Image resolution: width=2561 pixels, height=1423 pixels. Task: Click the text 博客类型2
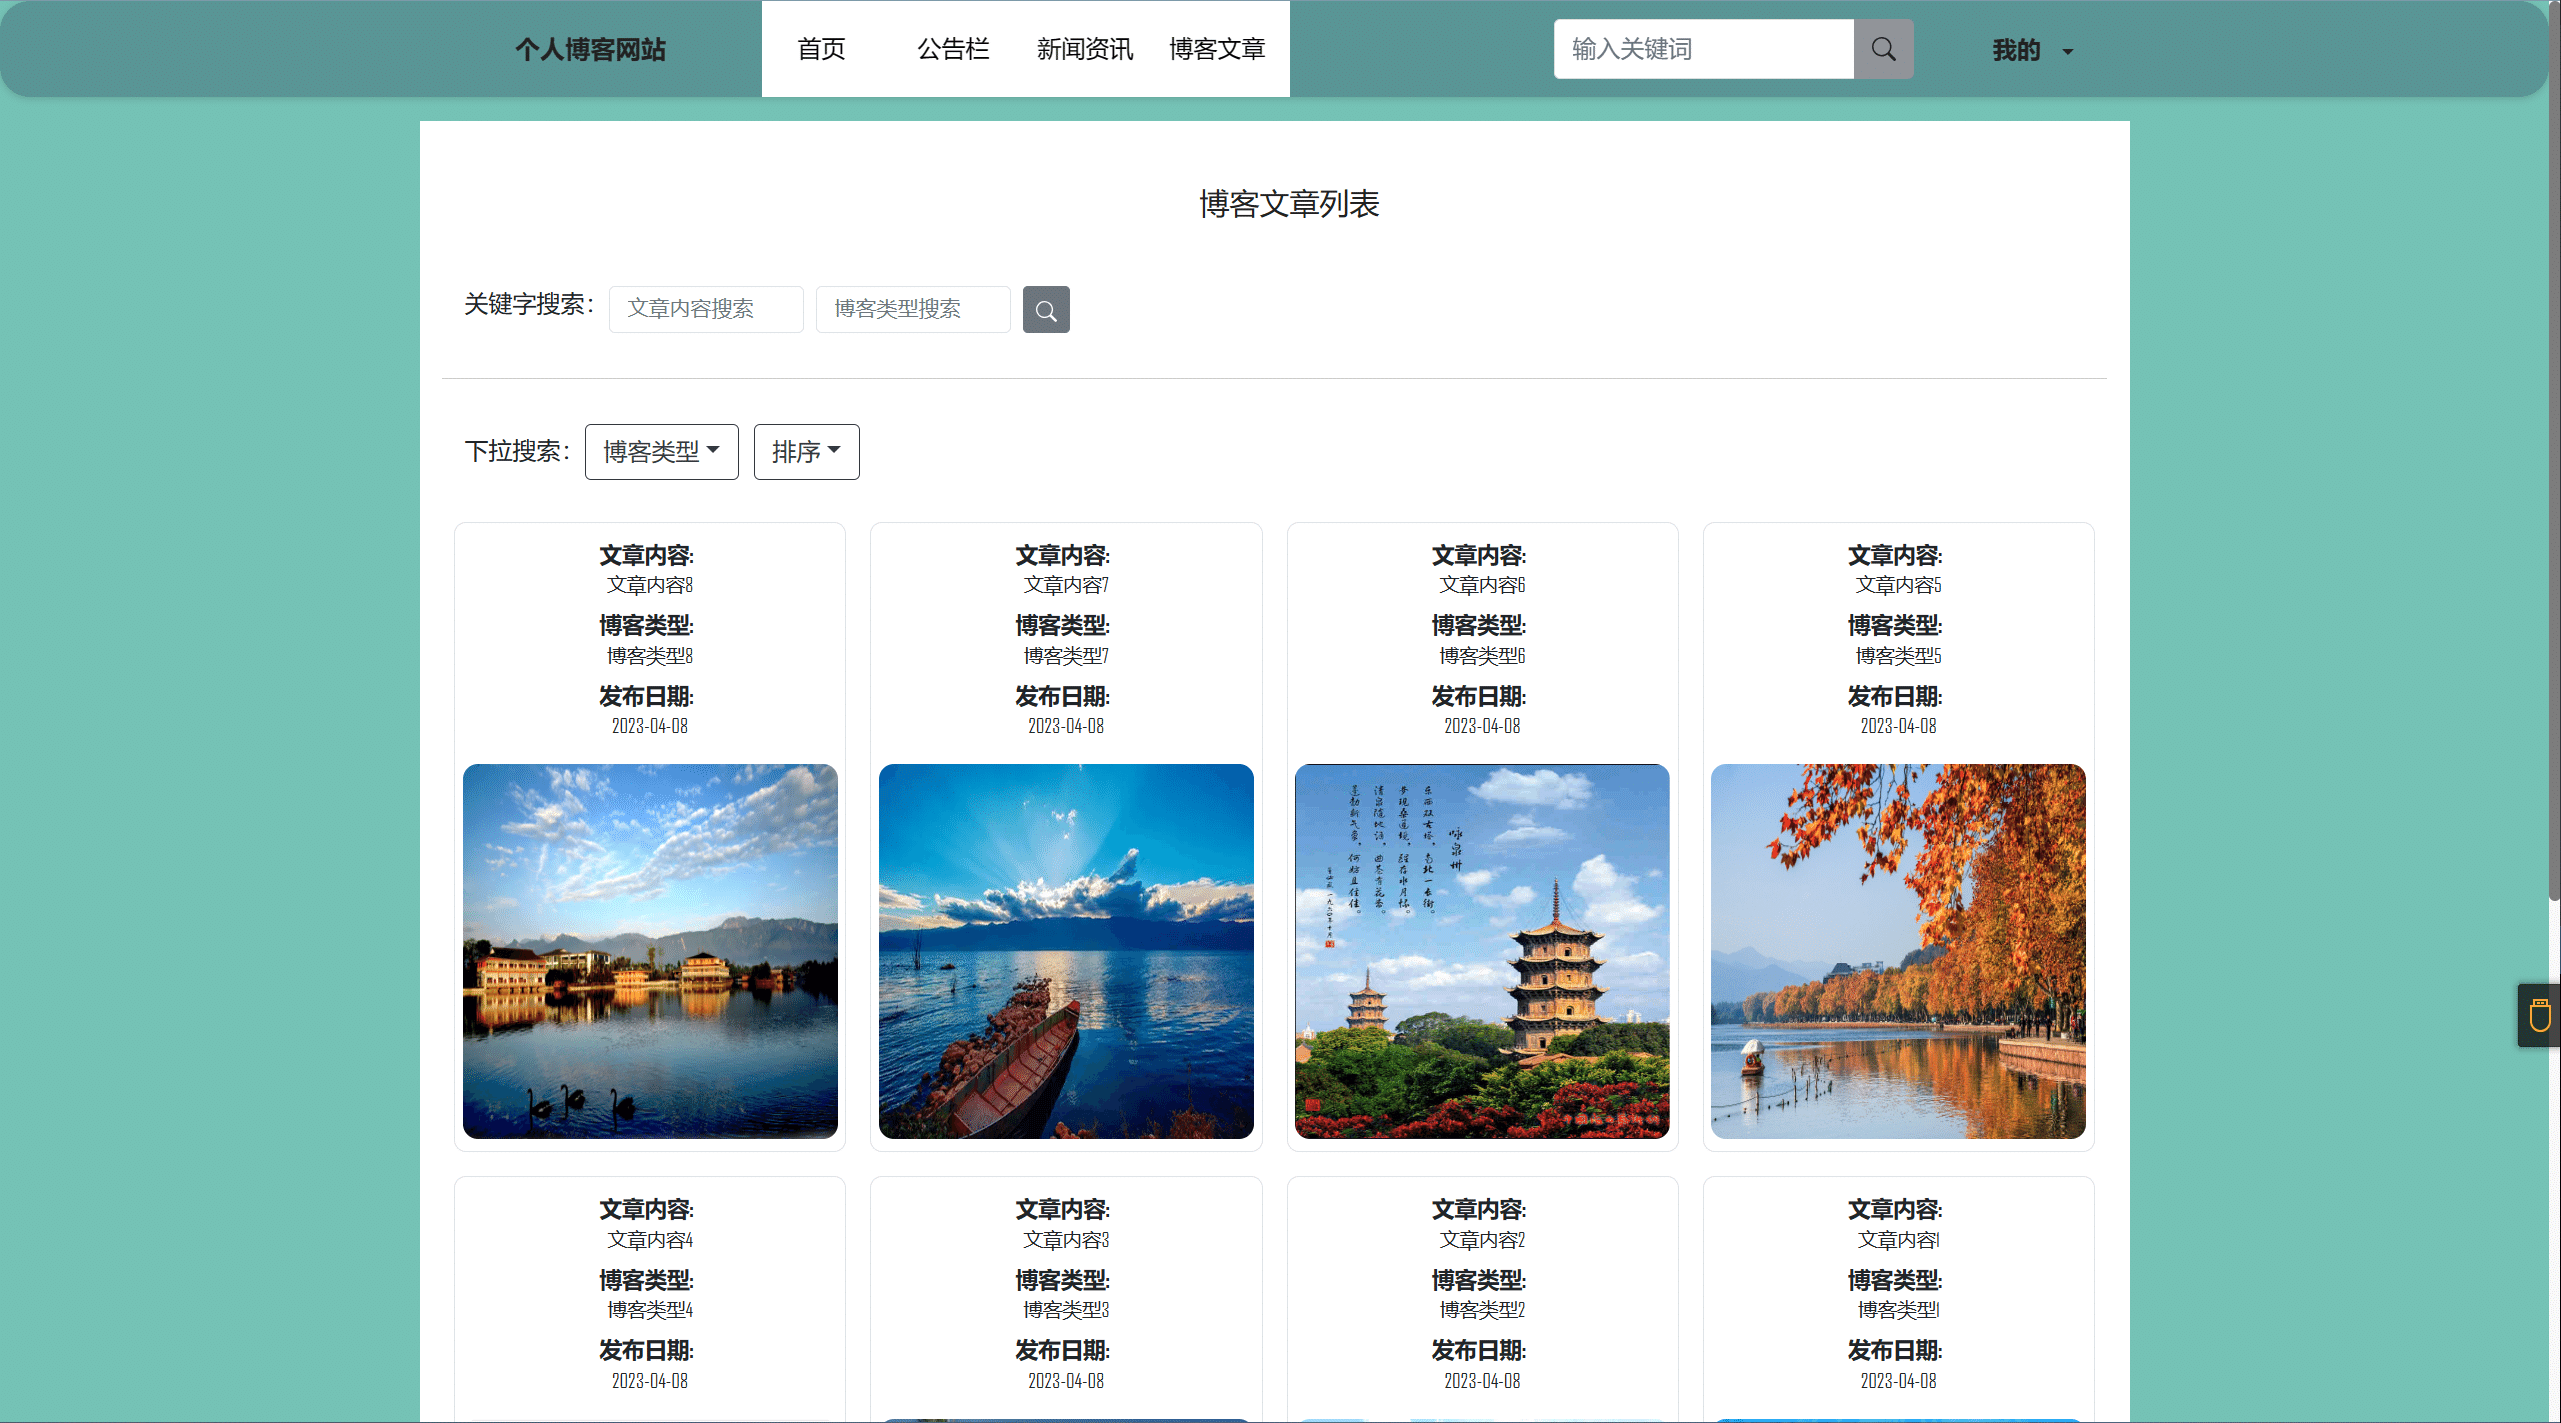pyautogui.click(x=1482, y=1310)
